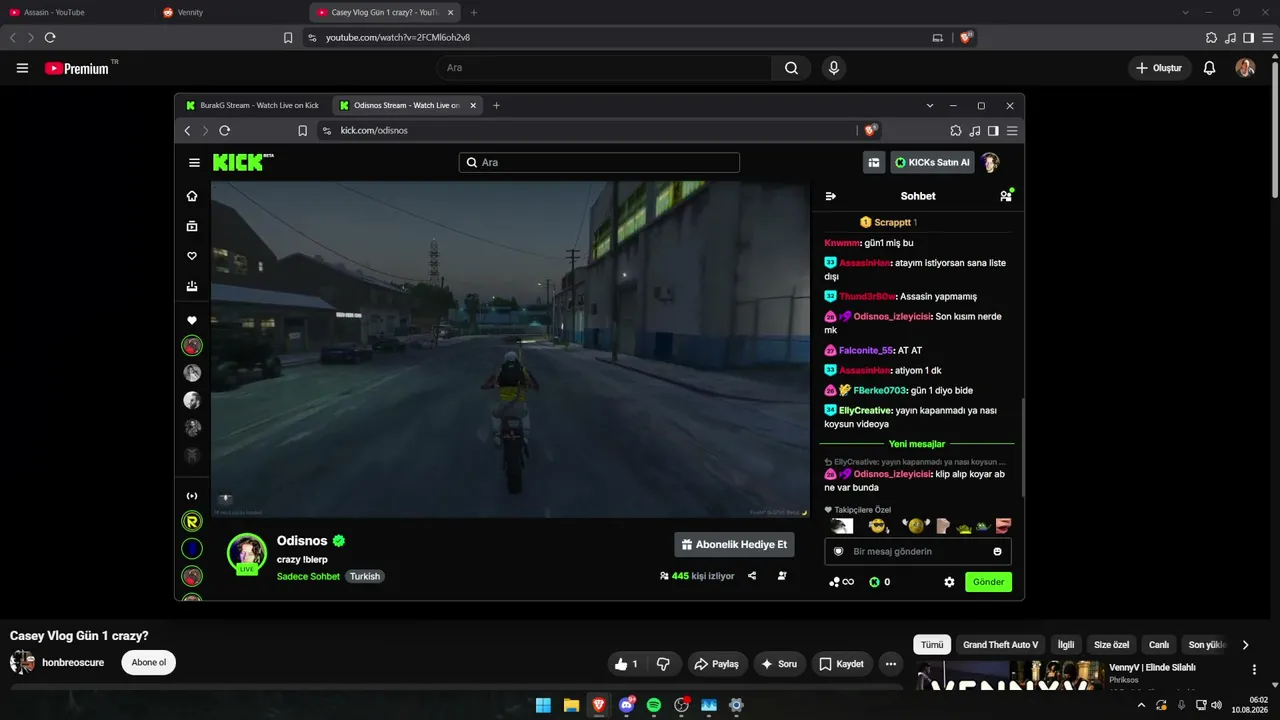Open emoji picker in Kick chat input
Image resolution: width=1280 pixels, height=720 pixels.
click(x=997, y=551)
